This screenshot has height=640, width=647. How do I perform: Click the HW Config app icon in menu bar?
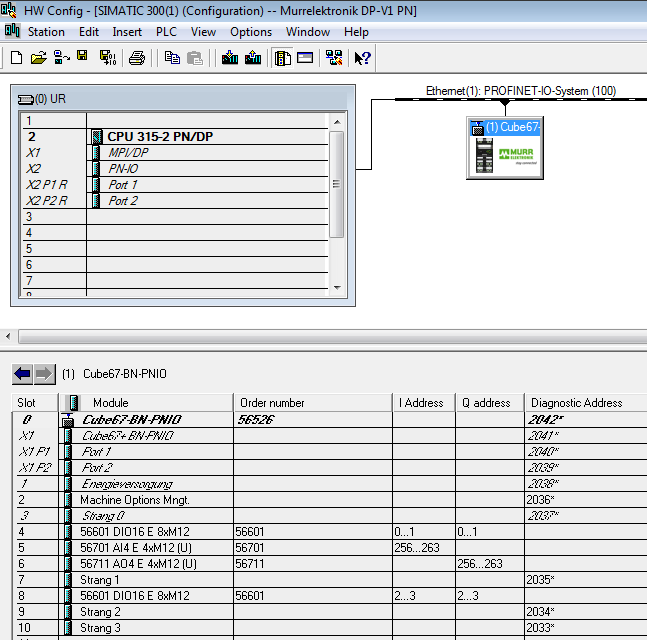[x=12, y=31]
